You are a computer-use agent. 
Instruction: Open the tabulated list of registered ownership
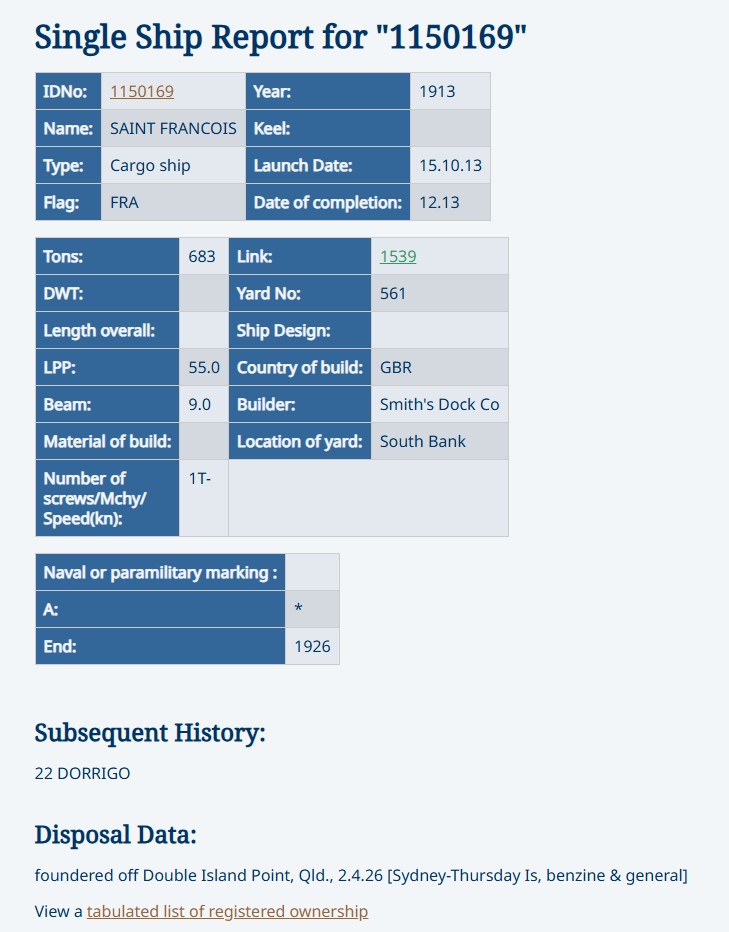[227, 911]
